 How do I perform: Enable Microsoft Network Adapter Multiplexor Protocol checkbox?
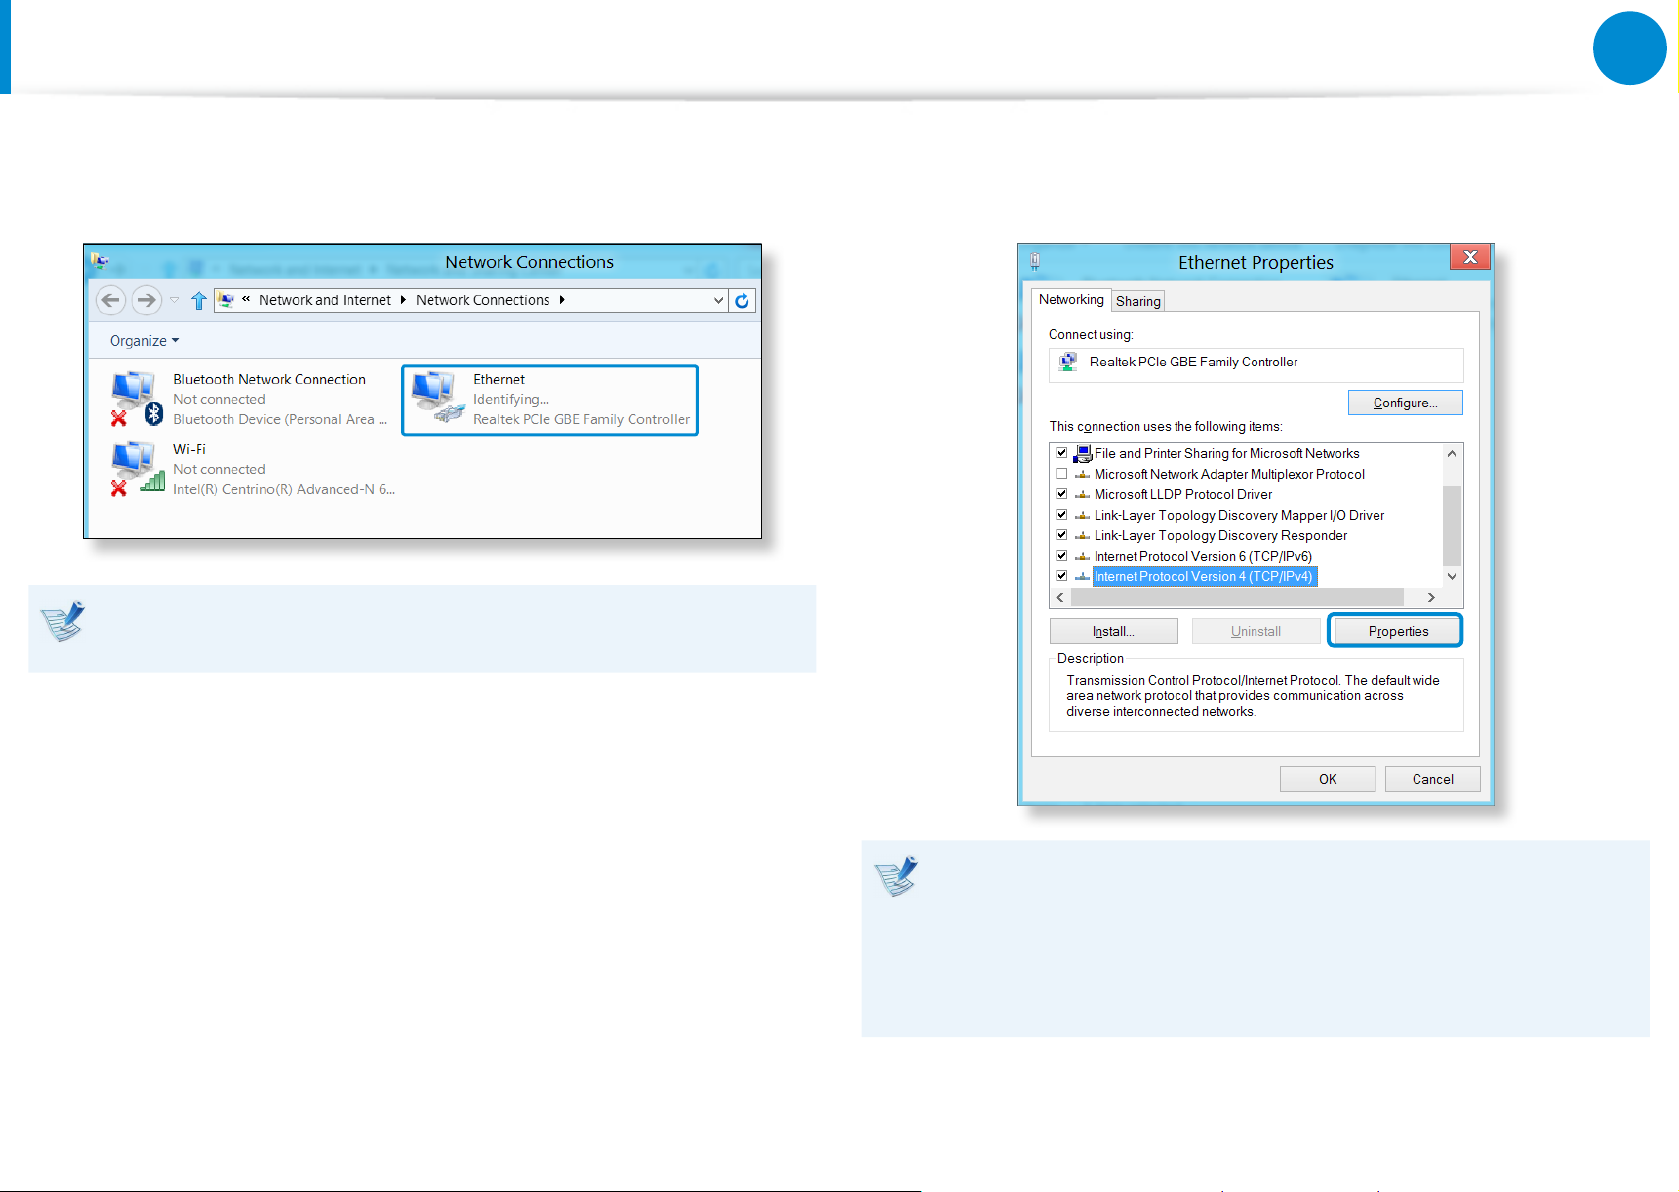1062,474
